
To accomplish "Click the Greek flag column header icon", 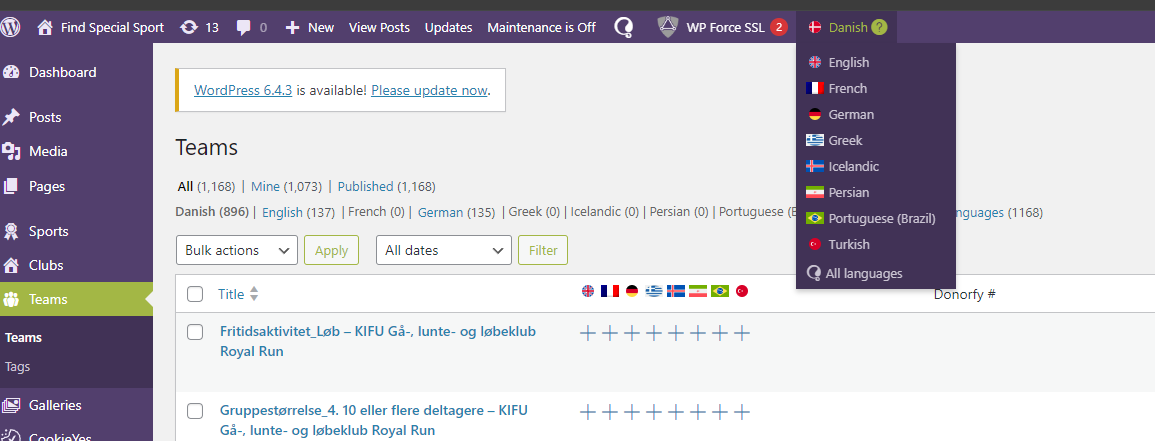I will pos(653,292).
